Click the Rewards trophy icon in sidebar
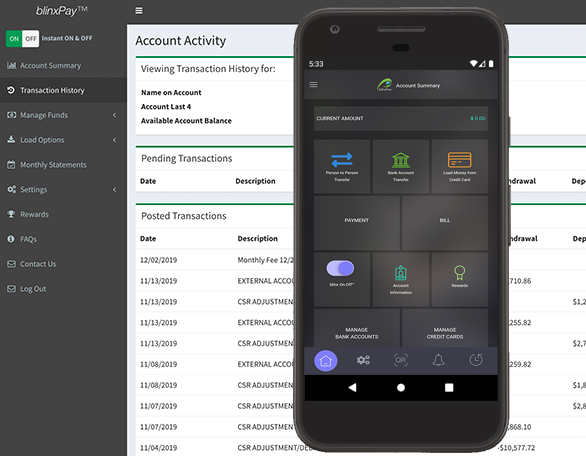 (11, 214)
